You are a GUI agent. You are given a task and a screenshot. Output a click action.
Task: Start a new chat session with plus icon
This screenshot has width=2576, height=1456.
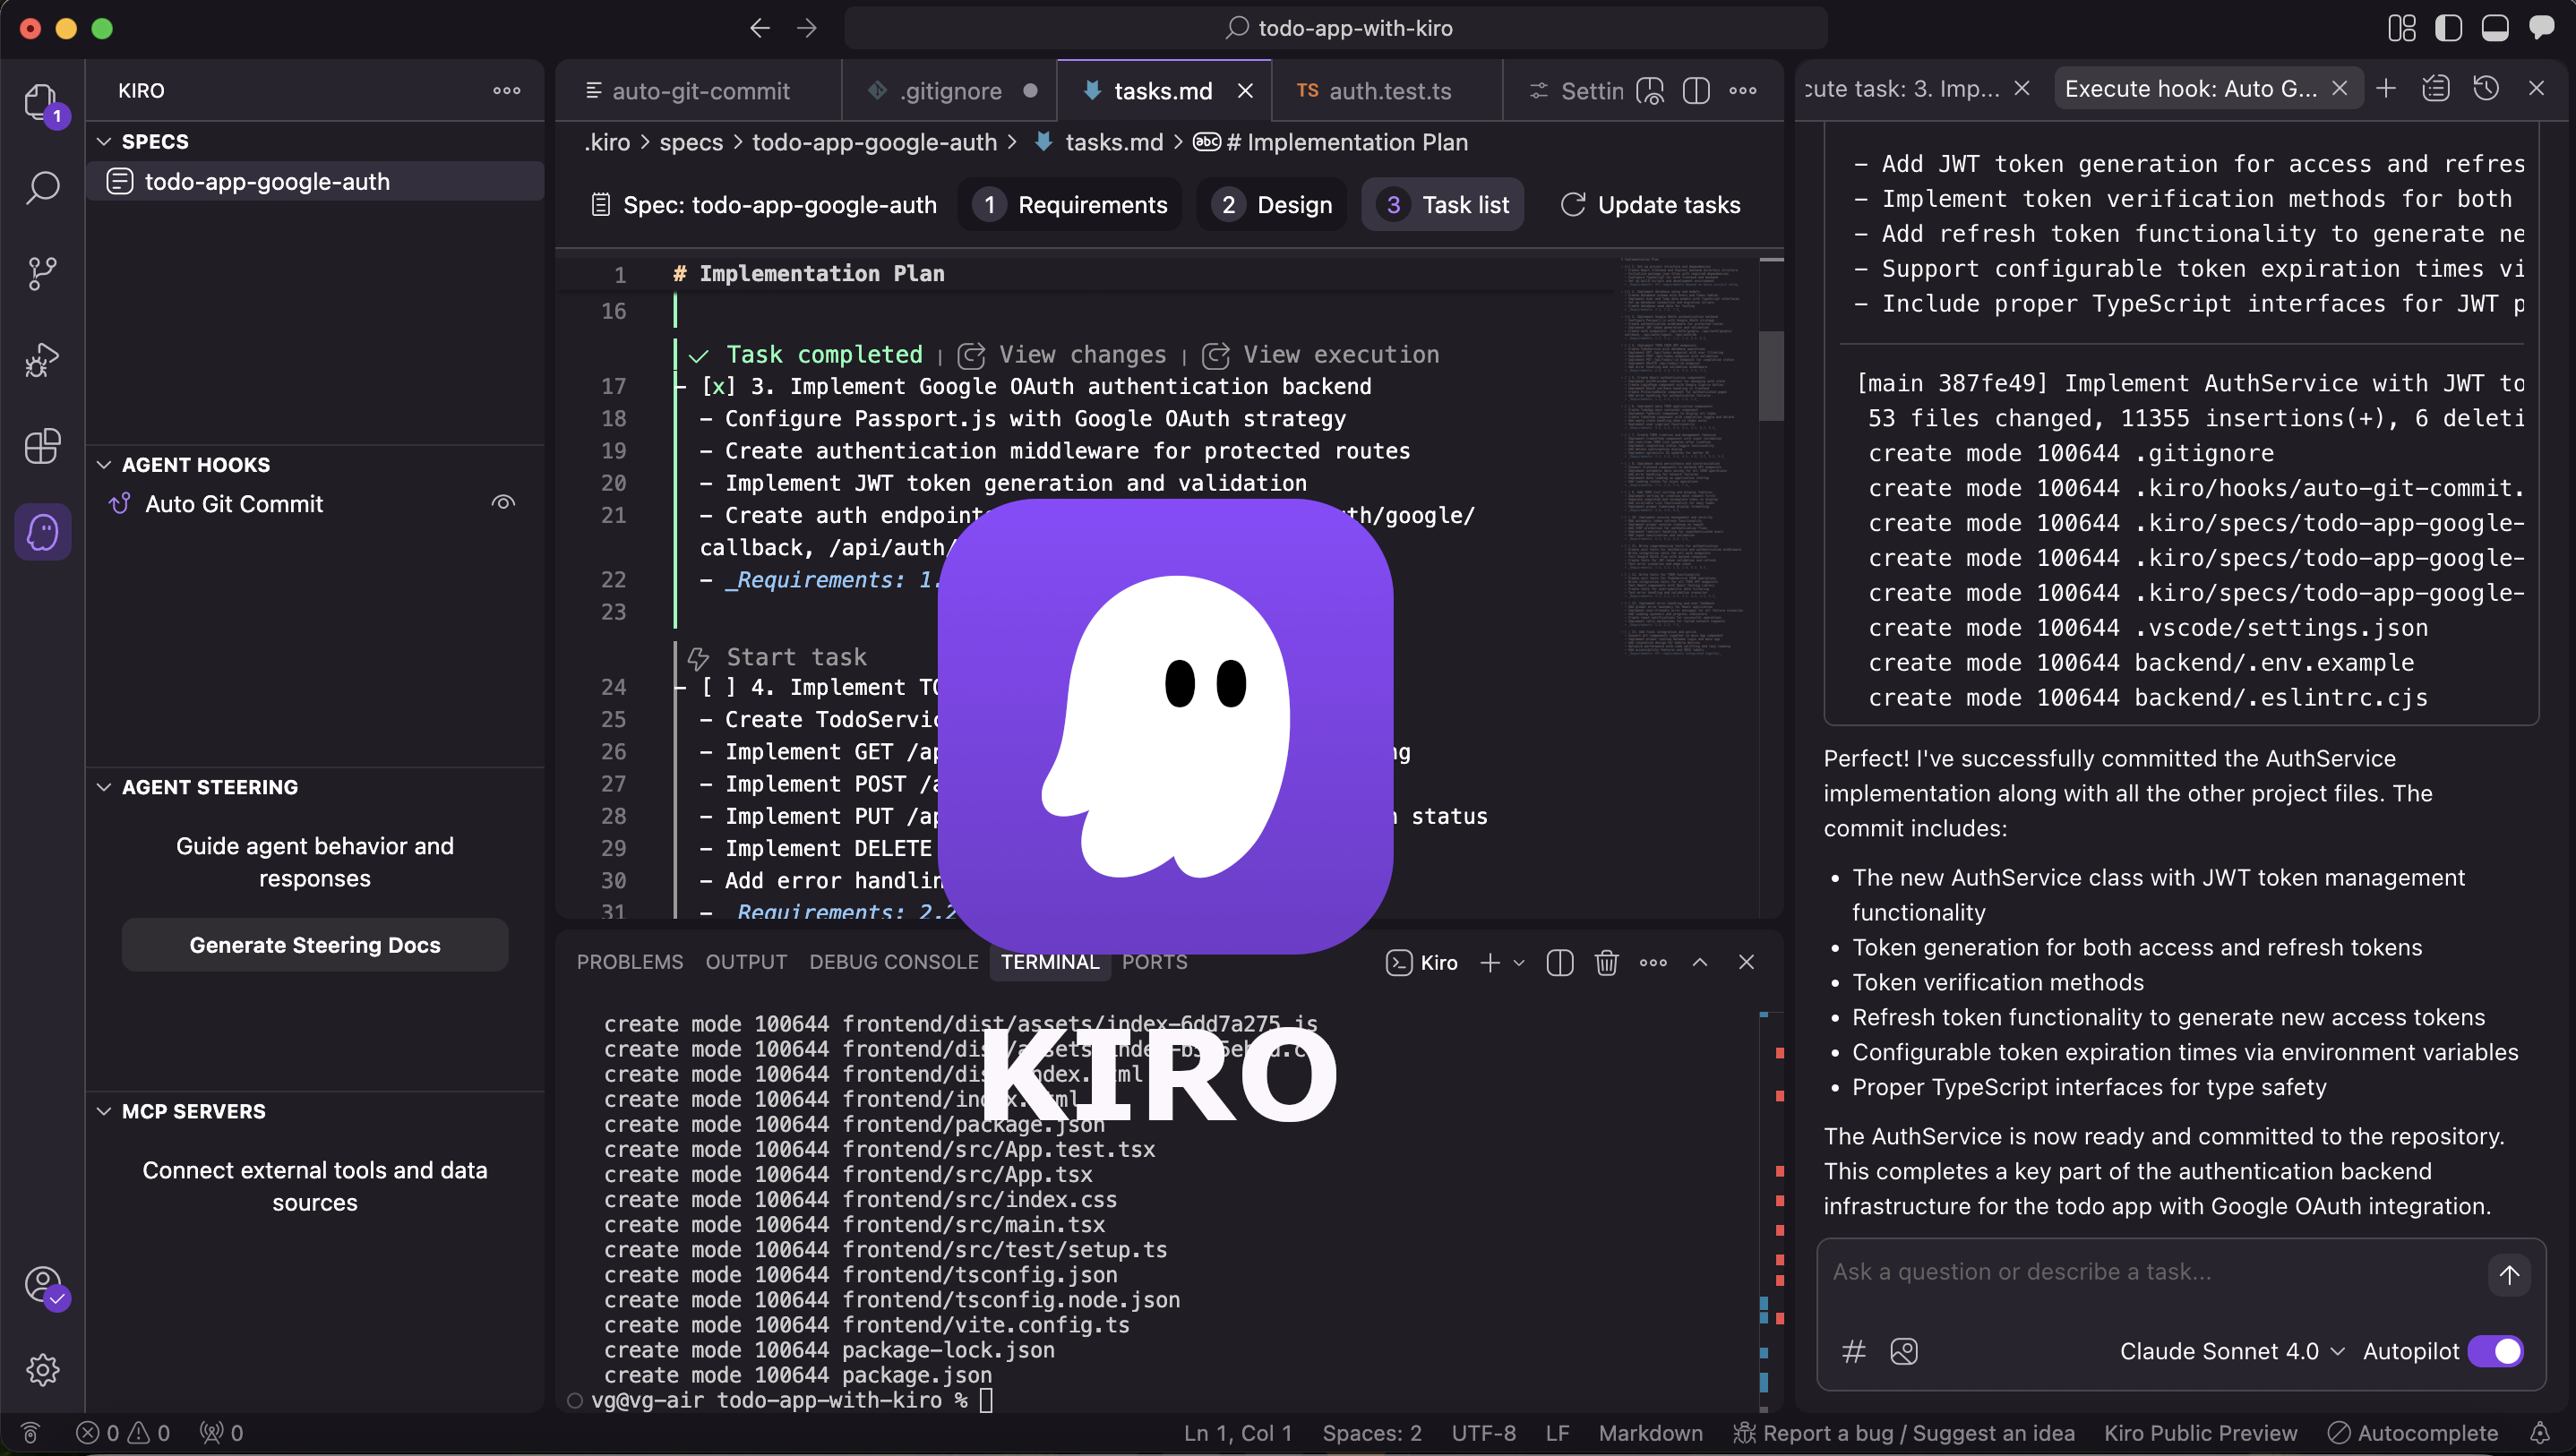(x=2386, y=89)
